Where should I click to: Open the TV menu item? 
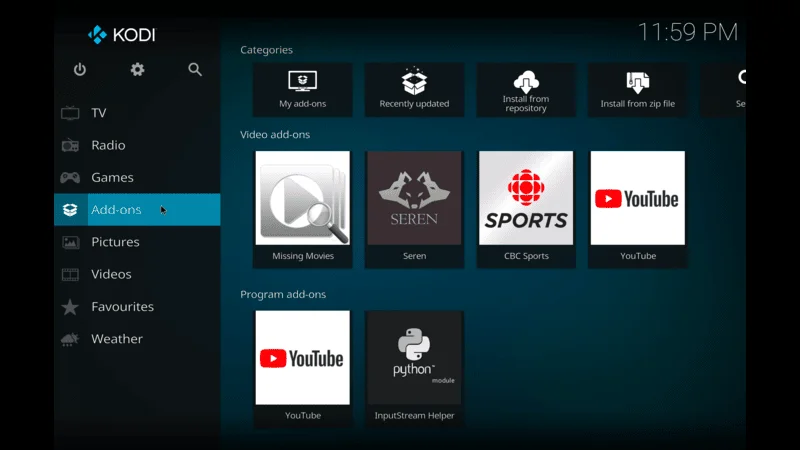click(137, 113)
